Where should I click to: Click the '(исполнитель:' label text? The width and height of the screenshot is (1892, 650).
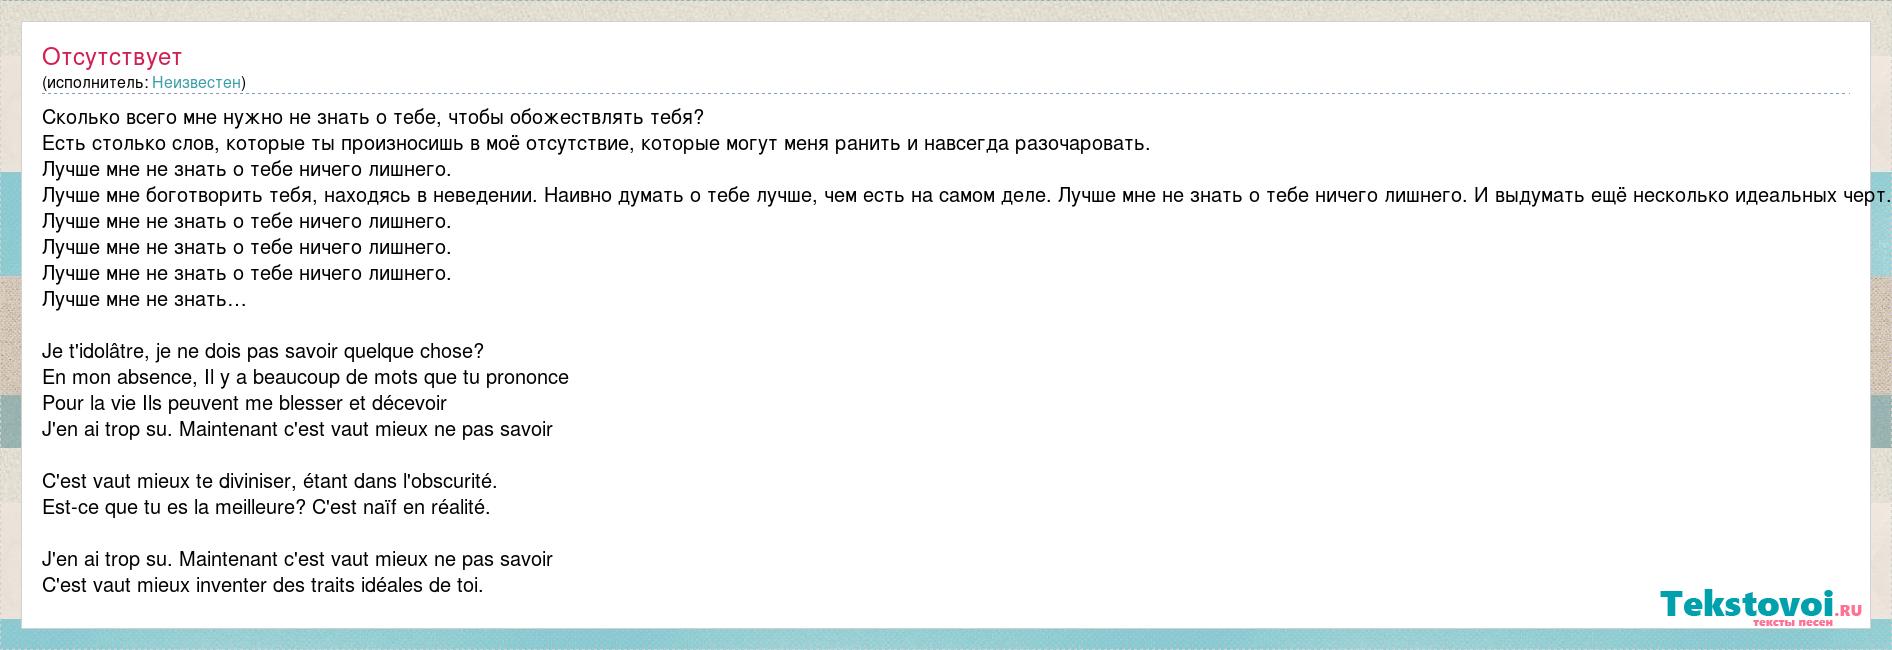pyautogui.click(x=95, y=83)
